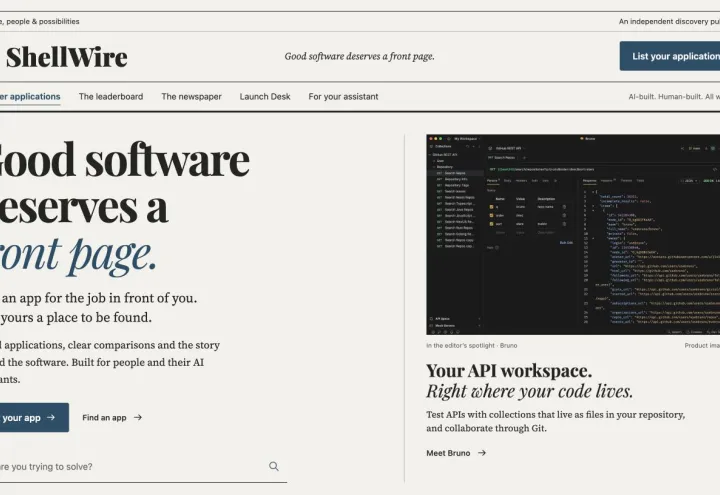
Task: Go to The newspaper section
Action: (191, 96)
